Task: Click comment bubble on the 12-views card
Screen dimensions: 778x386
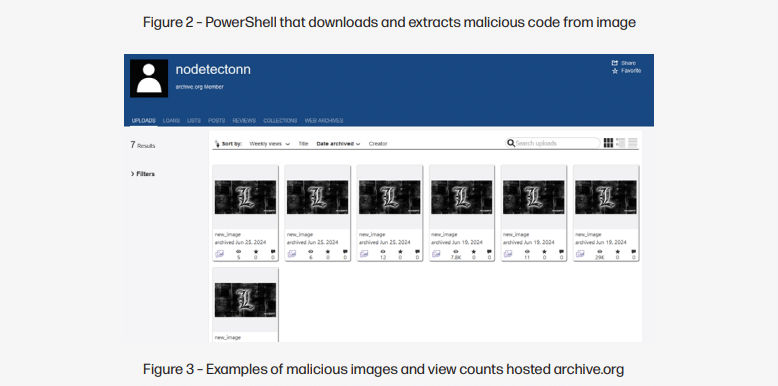Action: click(x=417, y=252)
